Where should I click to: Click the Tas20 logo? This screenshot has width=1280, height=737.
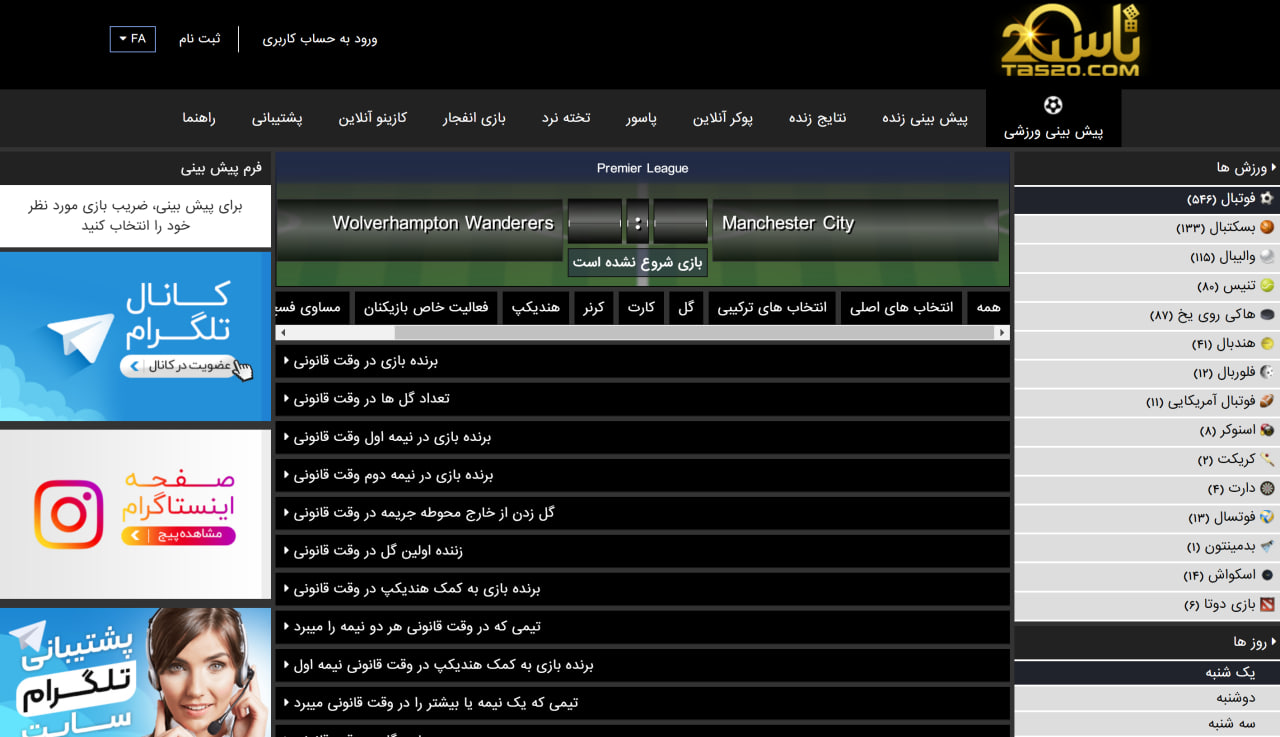1070,42
